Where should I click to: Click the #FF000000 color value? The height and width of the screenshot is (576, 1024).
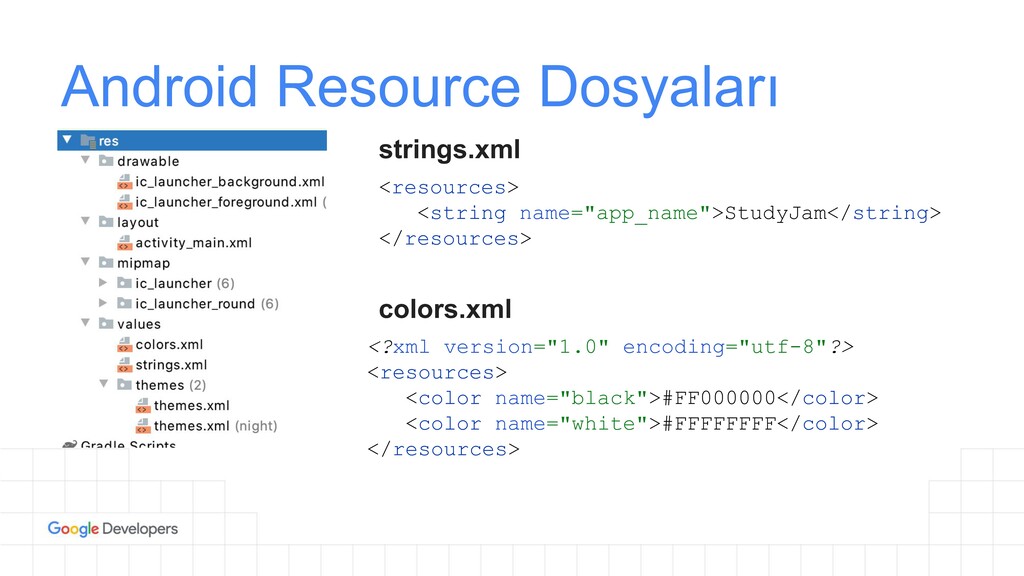pyautogui.click(x=719, y=398)
